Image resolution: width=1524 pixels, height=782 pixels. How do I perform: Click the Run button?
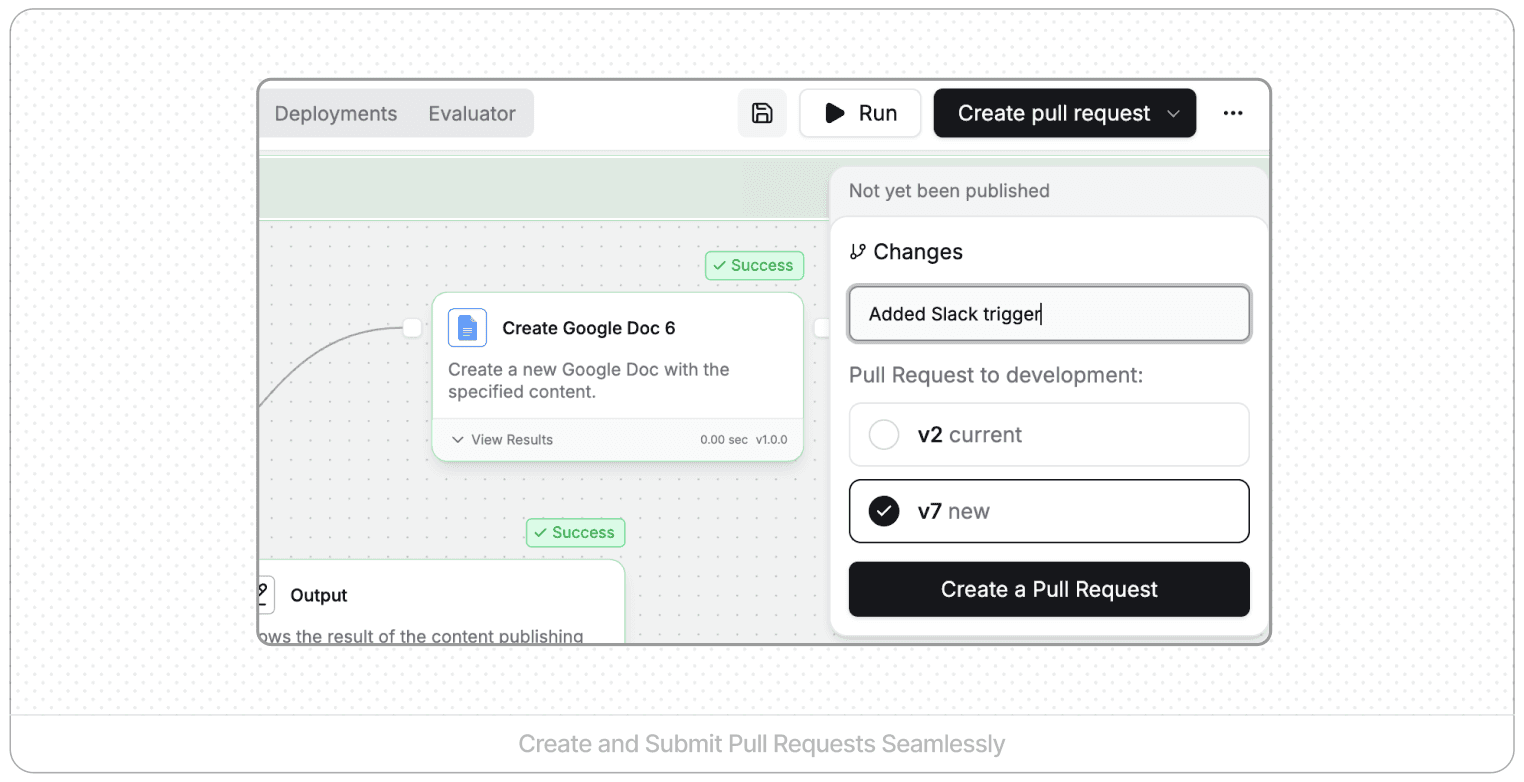pos(860,113)
